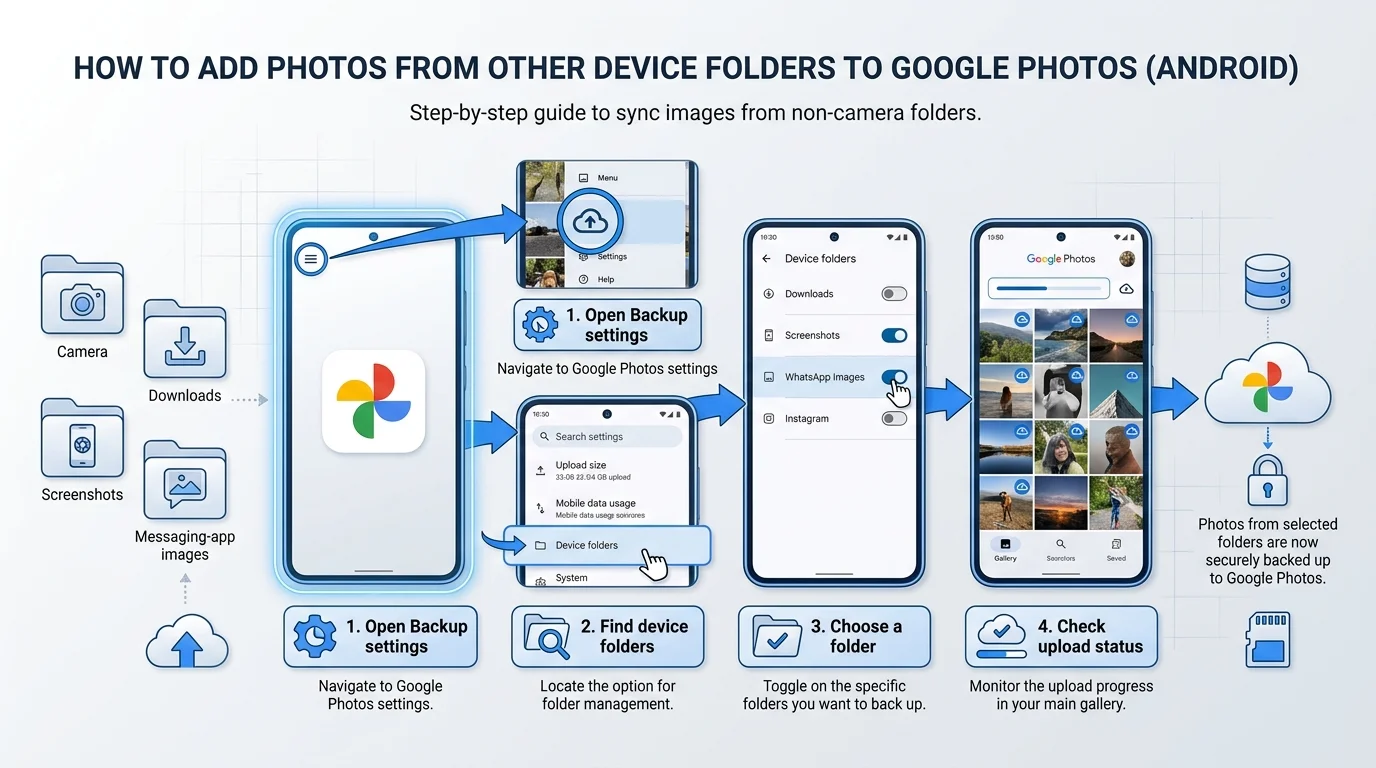Tap the cloud icon beside the progress bar
The width and height of the screenshot is (1376, 768).
pyautogui.click(x=1126, y=289)
